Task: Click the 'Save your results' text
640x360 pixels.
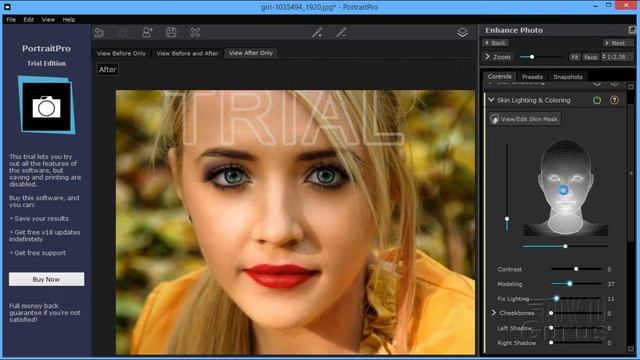Action: (42, 218)
